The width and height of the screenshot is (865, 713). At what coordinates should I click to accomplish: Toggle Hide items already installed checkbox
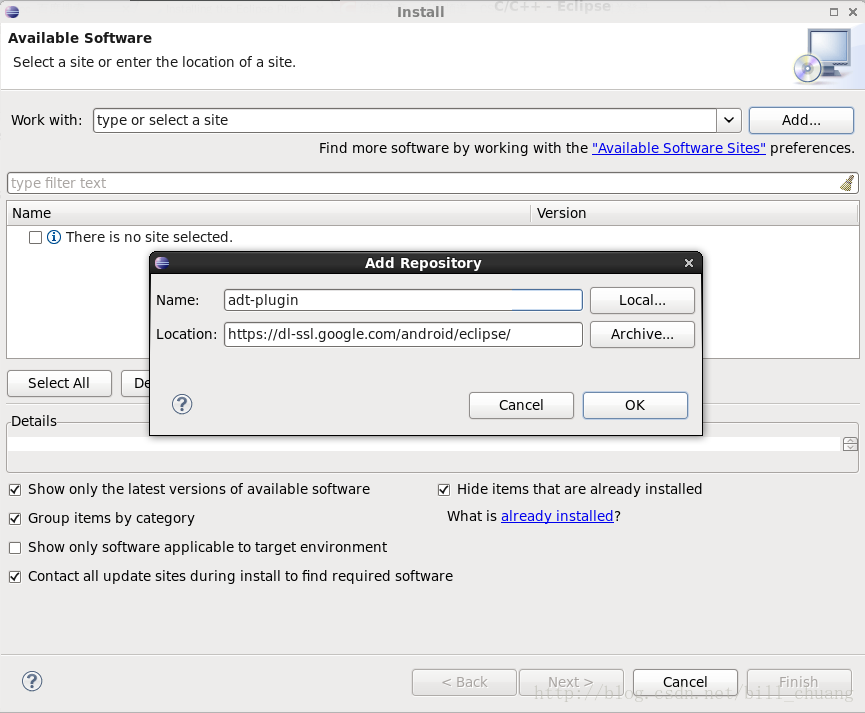444,489
